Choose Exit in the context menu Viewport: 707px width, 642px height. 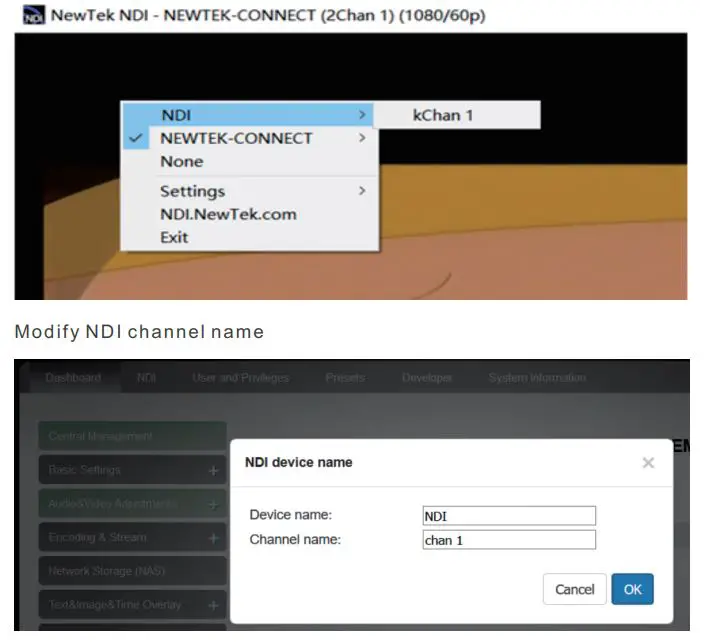(174, 237)
